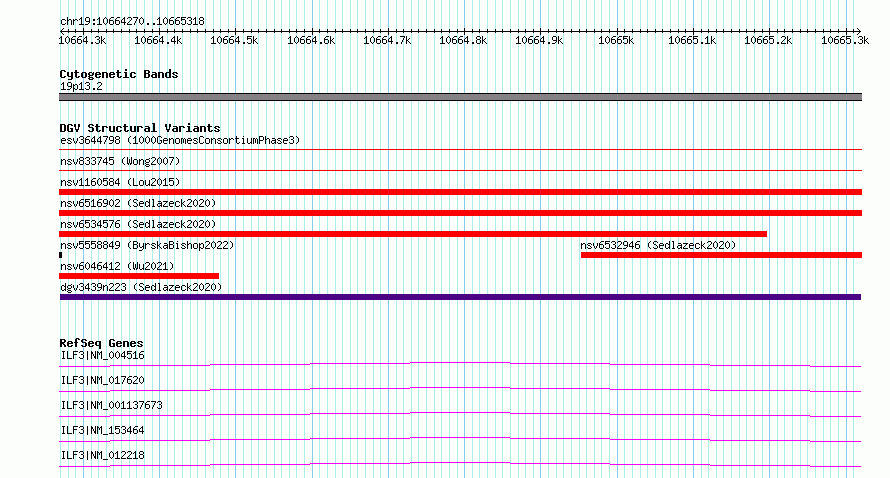
Task: Open nsv6532946 (Sedlazeck2020) variant label
Action: [658, 245]
